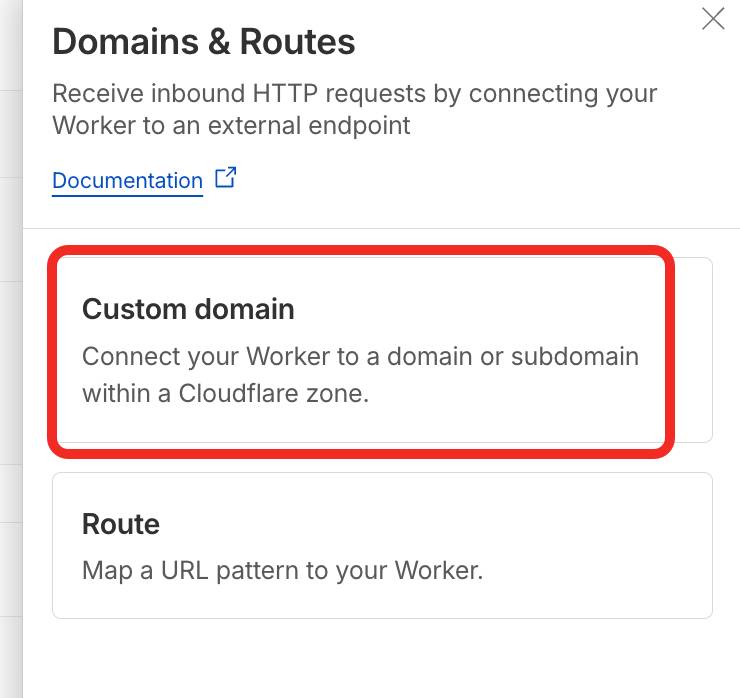Click empty panel space below the Route card
Viewport: 740px width, 698px height.
[382, 660]
